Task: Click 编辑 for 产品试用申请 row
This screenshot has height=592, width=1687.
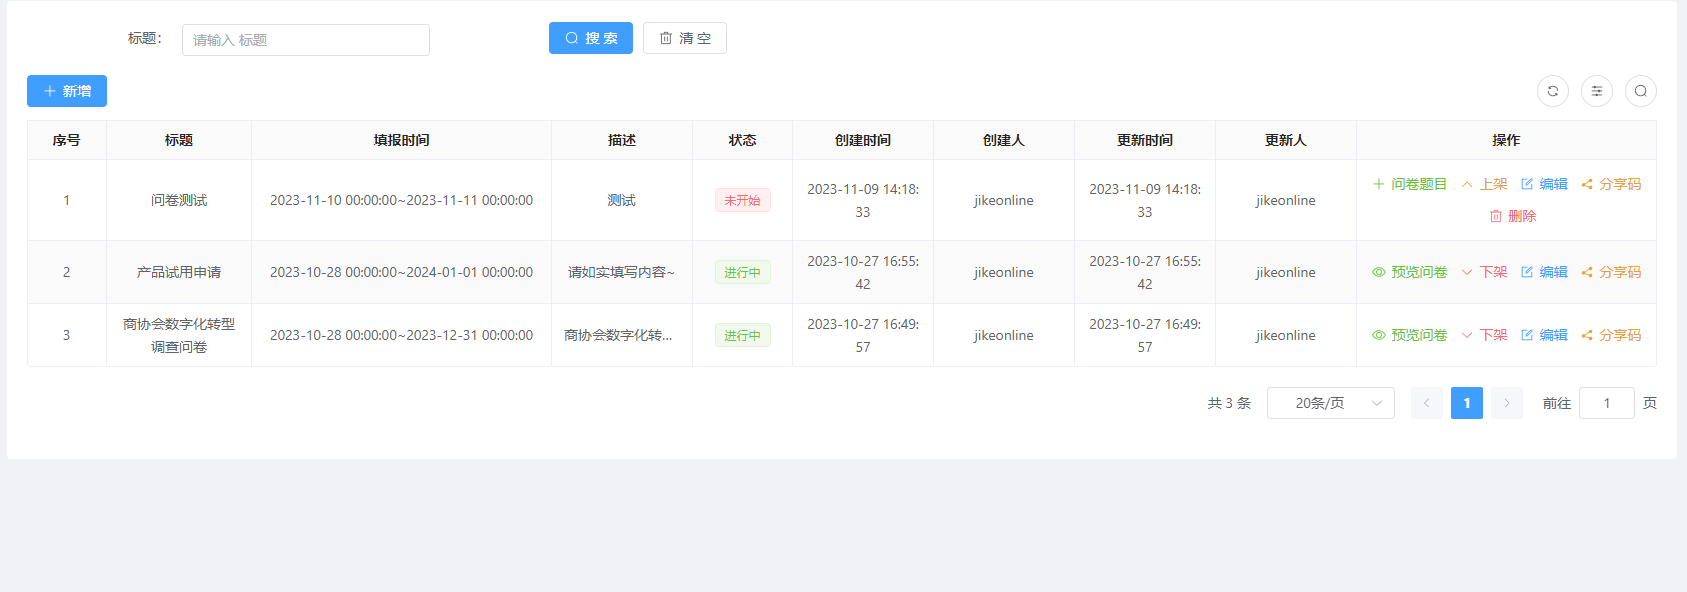Action: pyautogui.click(x=1544, y=272)
